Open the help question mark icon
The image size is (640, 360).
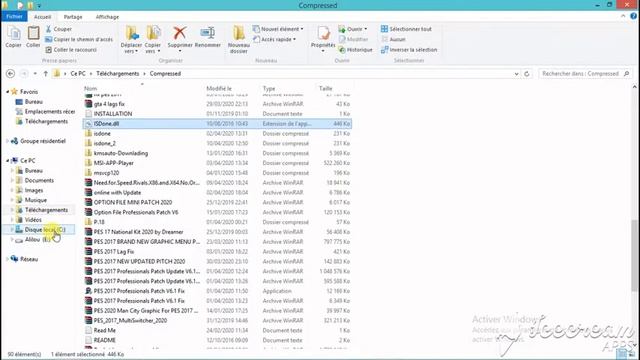[633, 16]
